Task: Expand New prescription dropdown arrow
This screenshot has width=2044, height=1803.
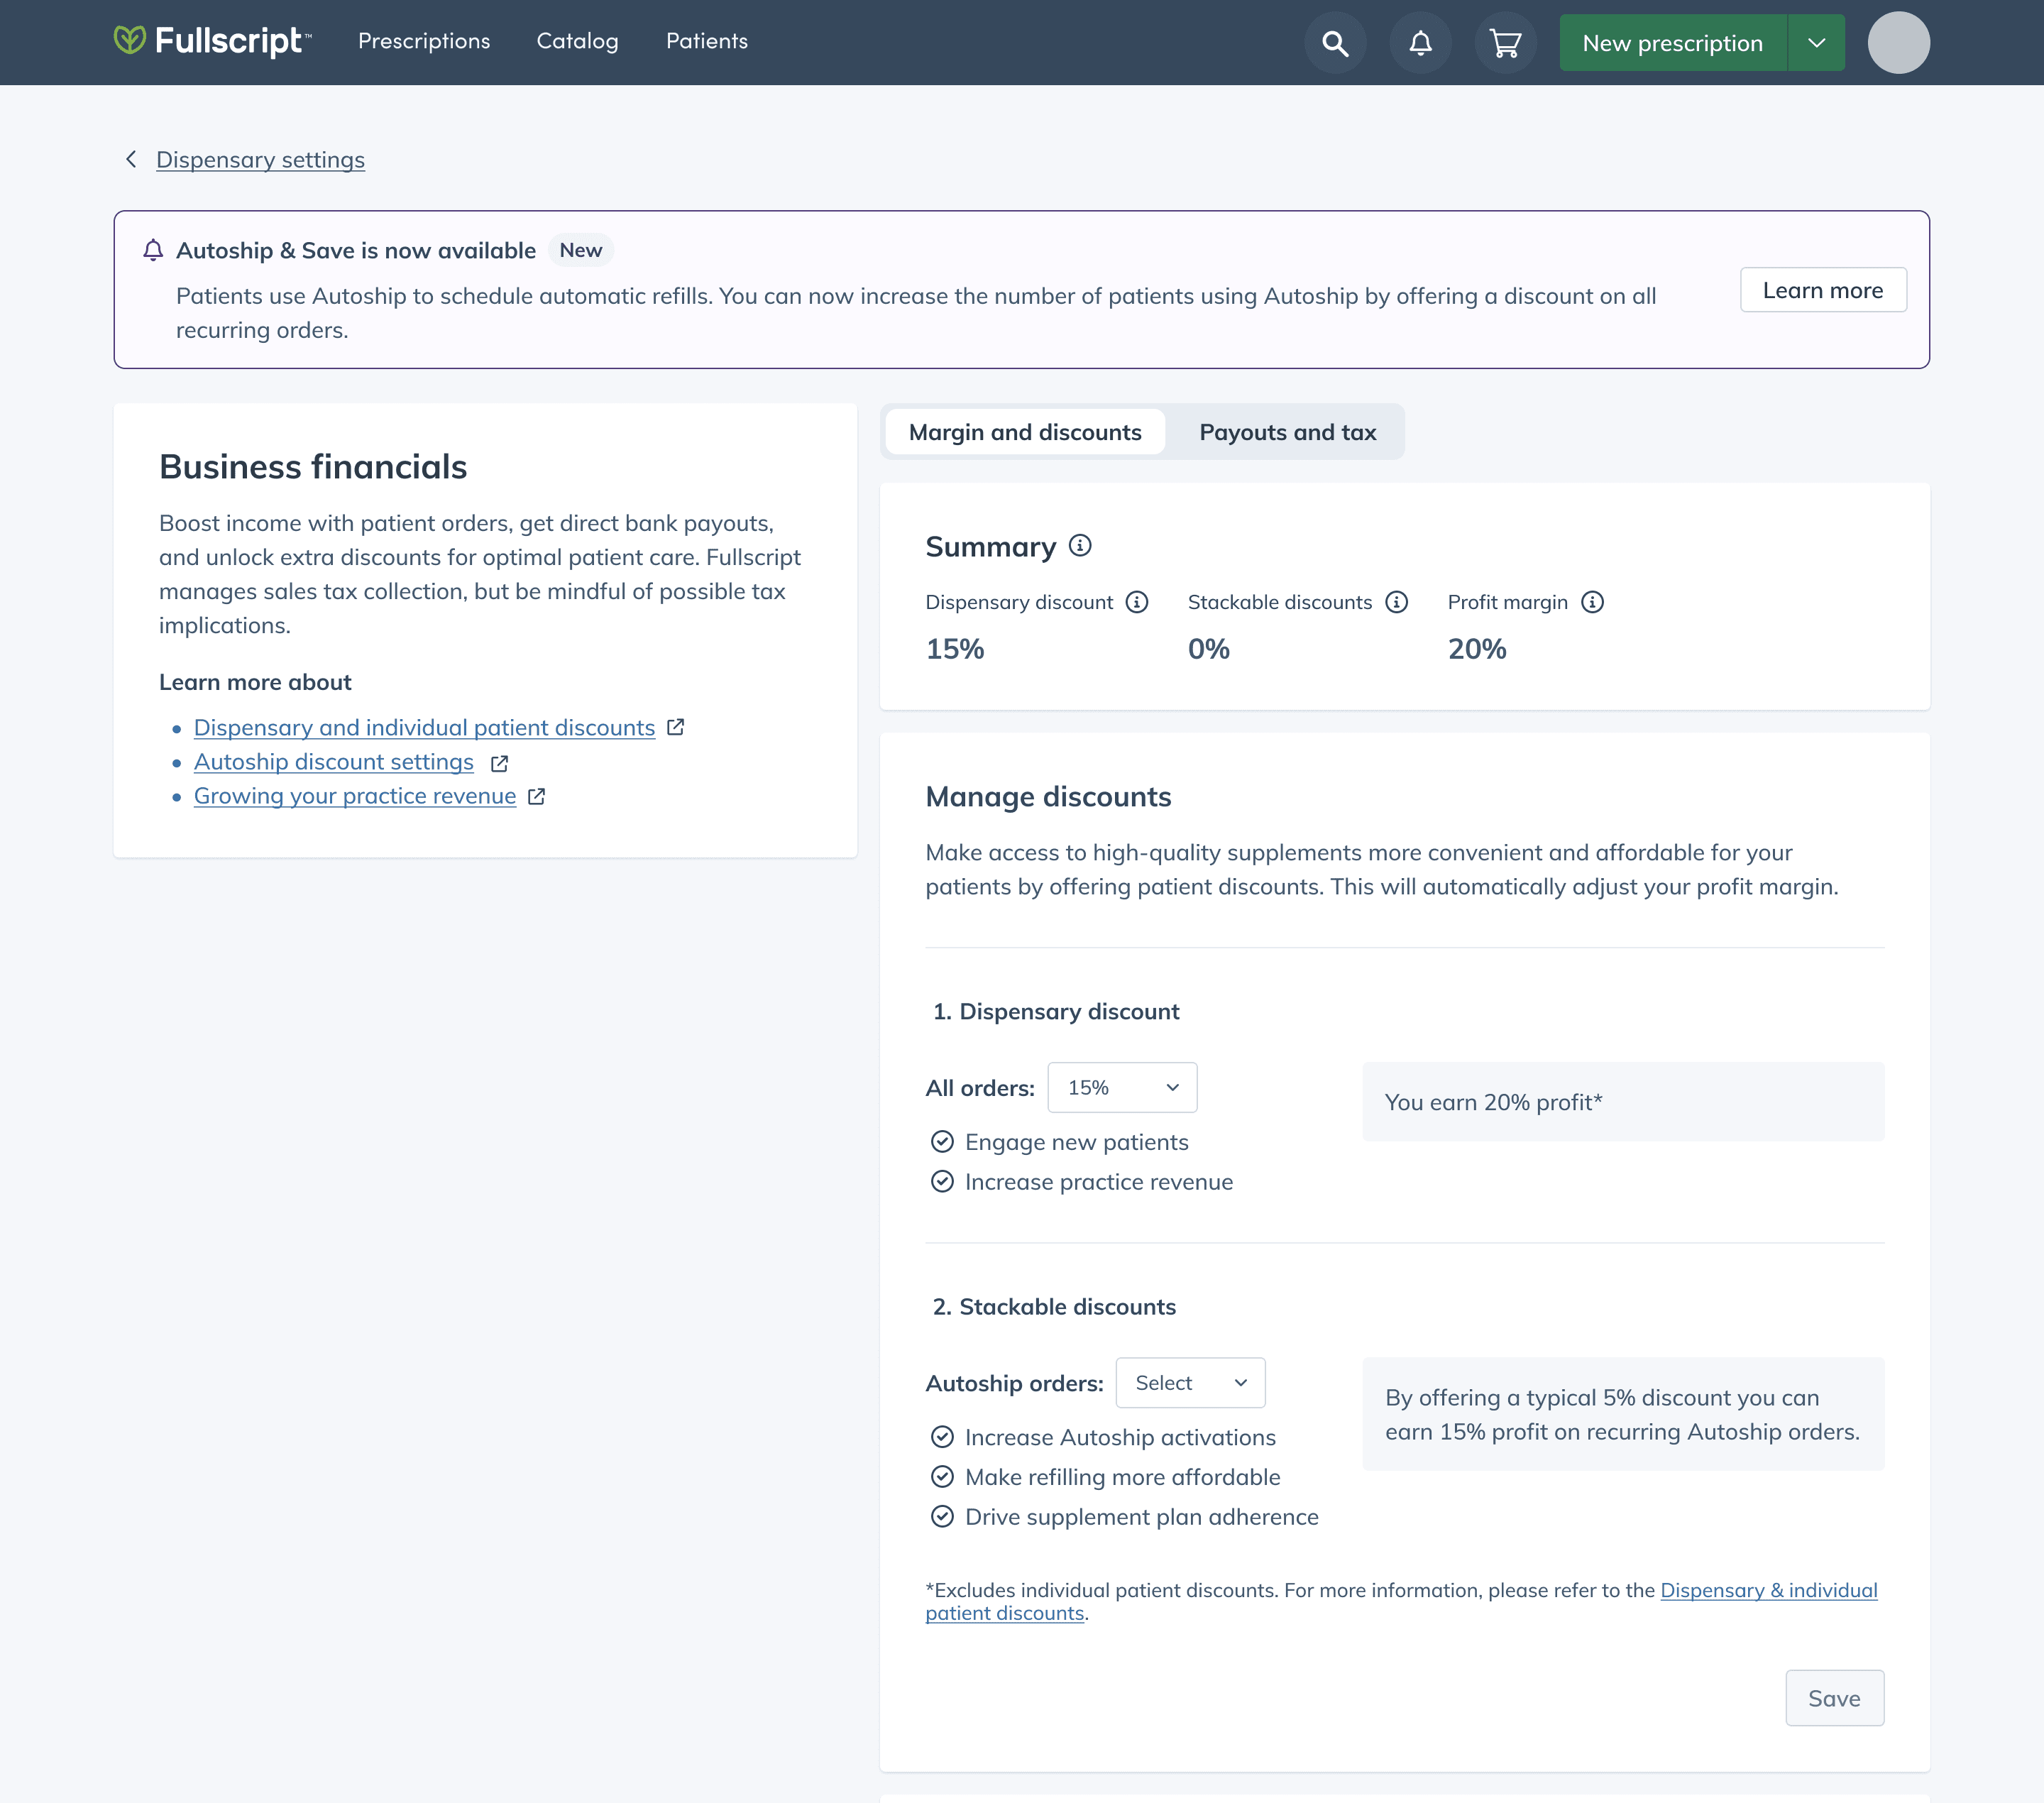Action: (x=1816, y=43)
